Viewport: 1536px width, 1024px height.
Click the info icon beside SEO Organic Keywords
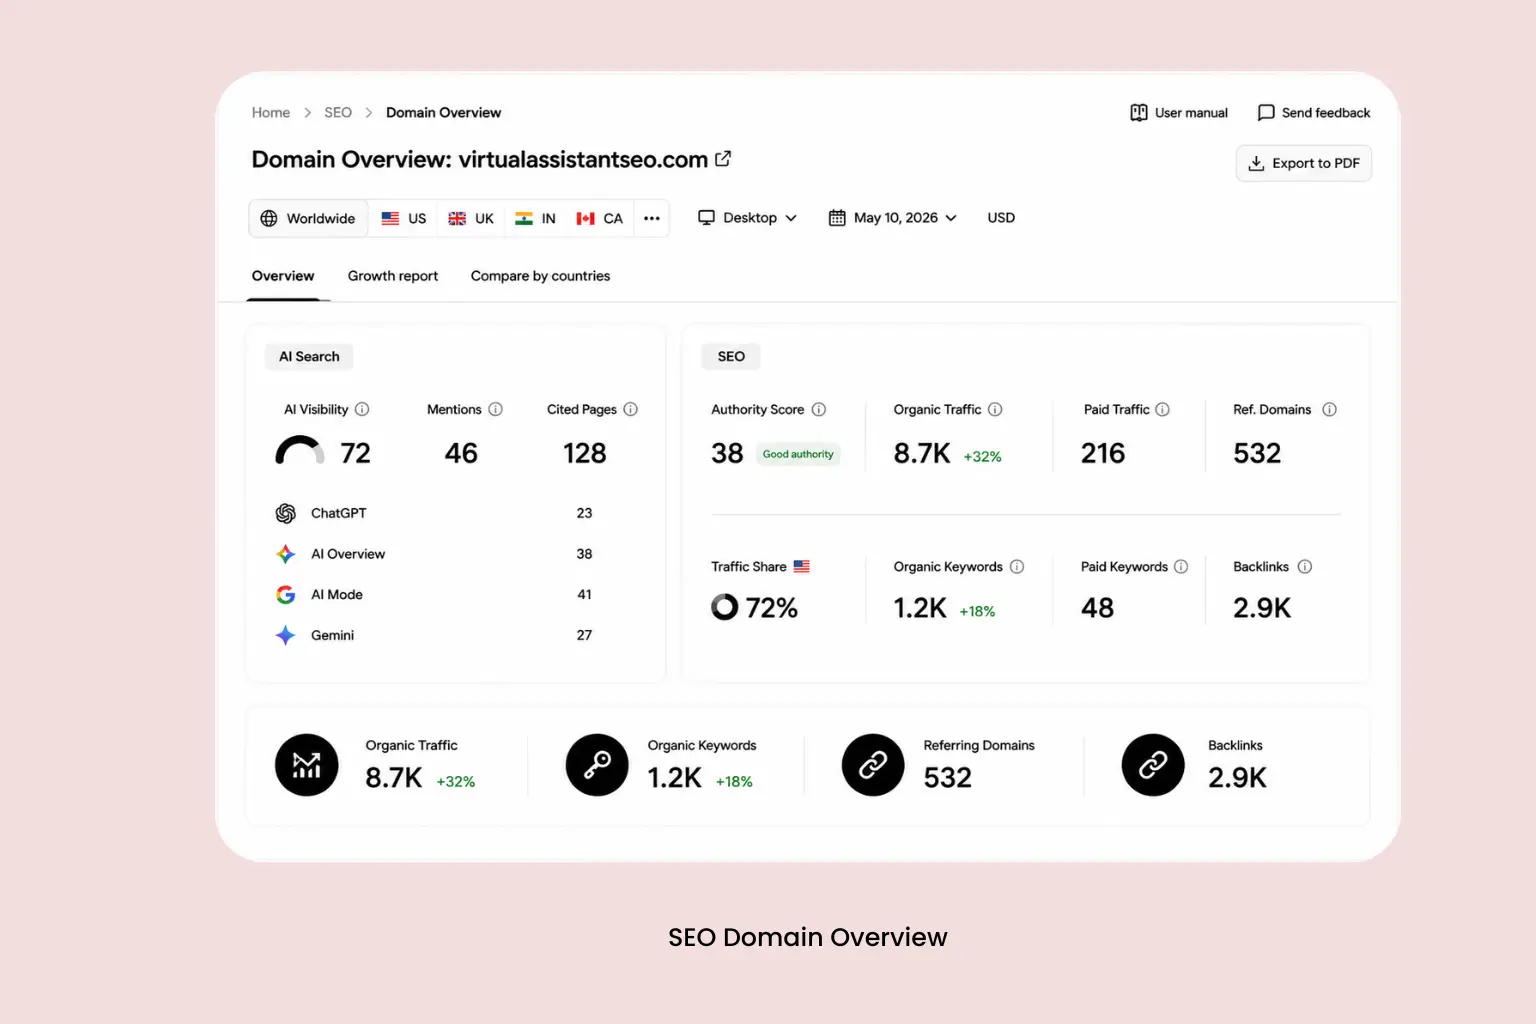[x=1017, y=566]
